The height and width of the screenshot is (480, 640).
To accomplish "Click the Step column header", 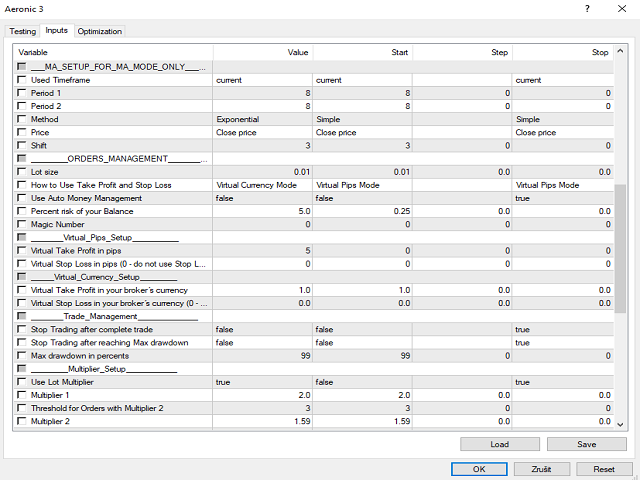I will pos(462,52).
